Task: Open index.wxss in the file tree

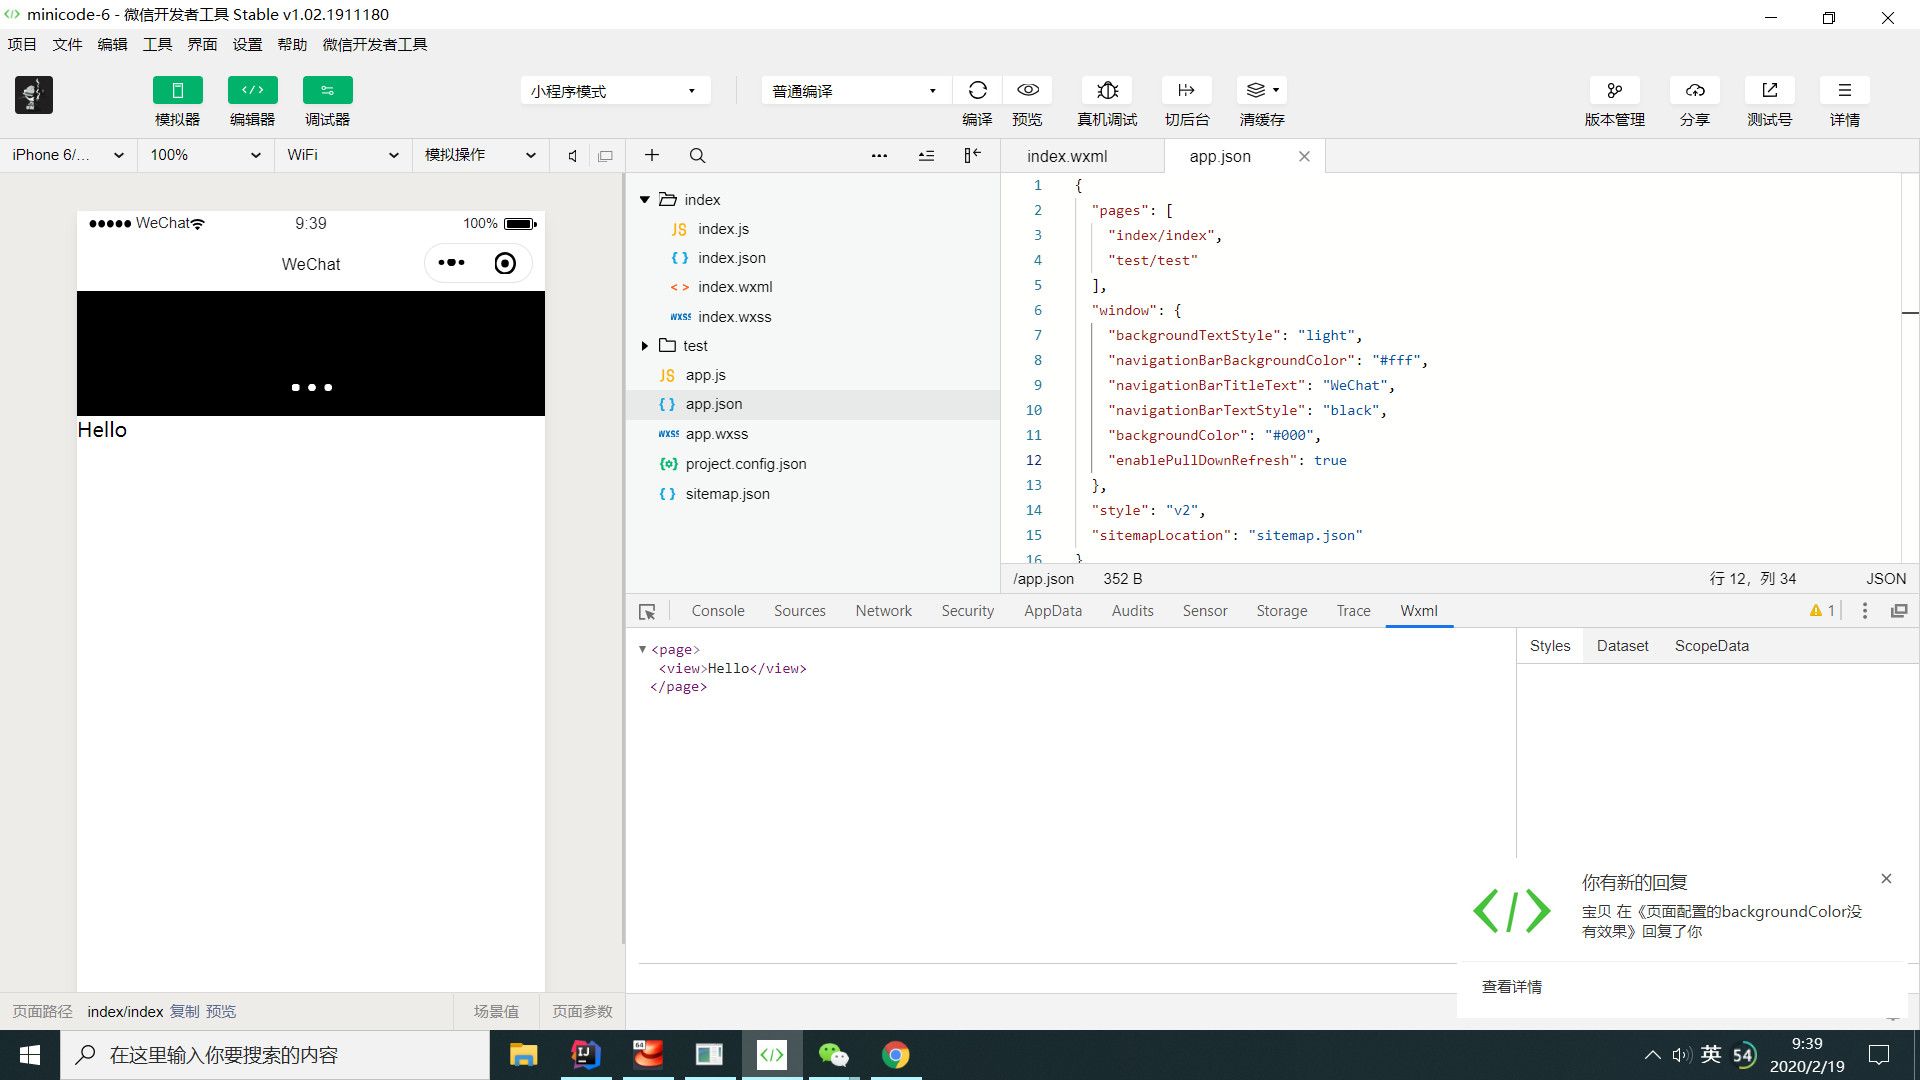Action: (x=734, y=317)
